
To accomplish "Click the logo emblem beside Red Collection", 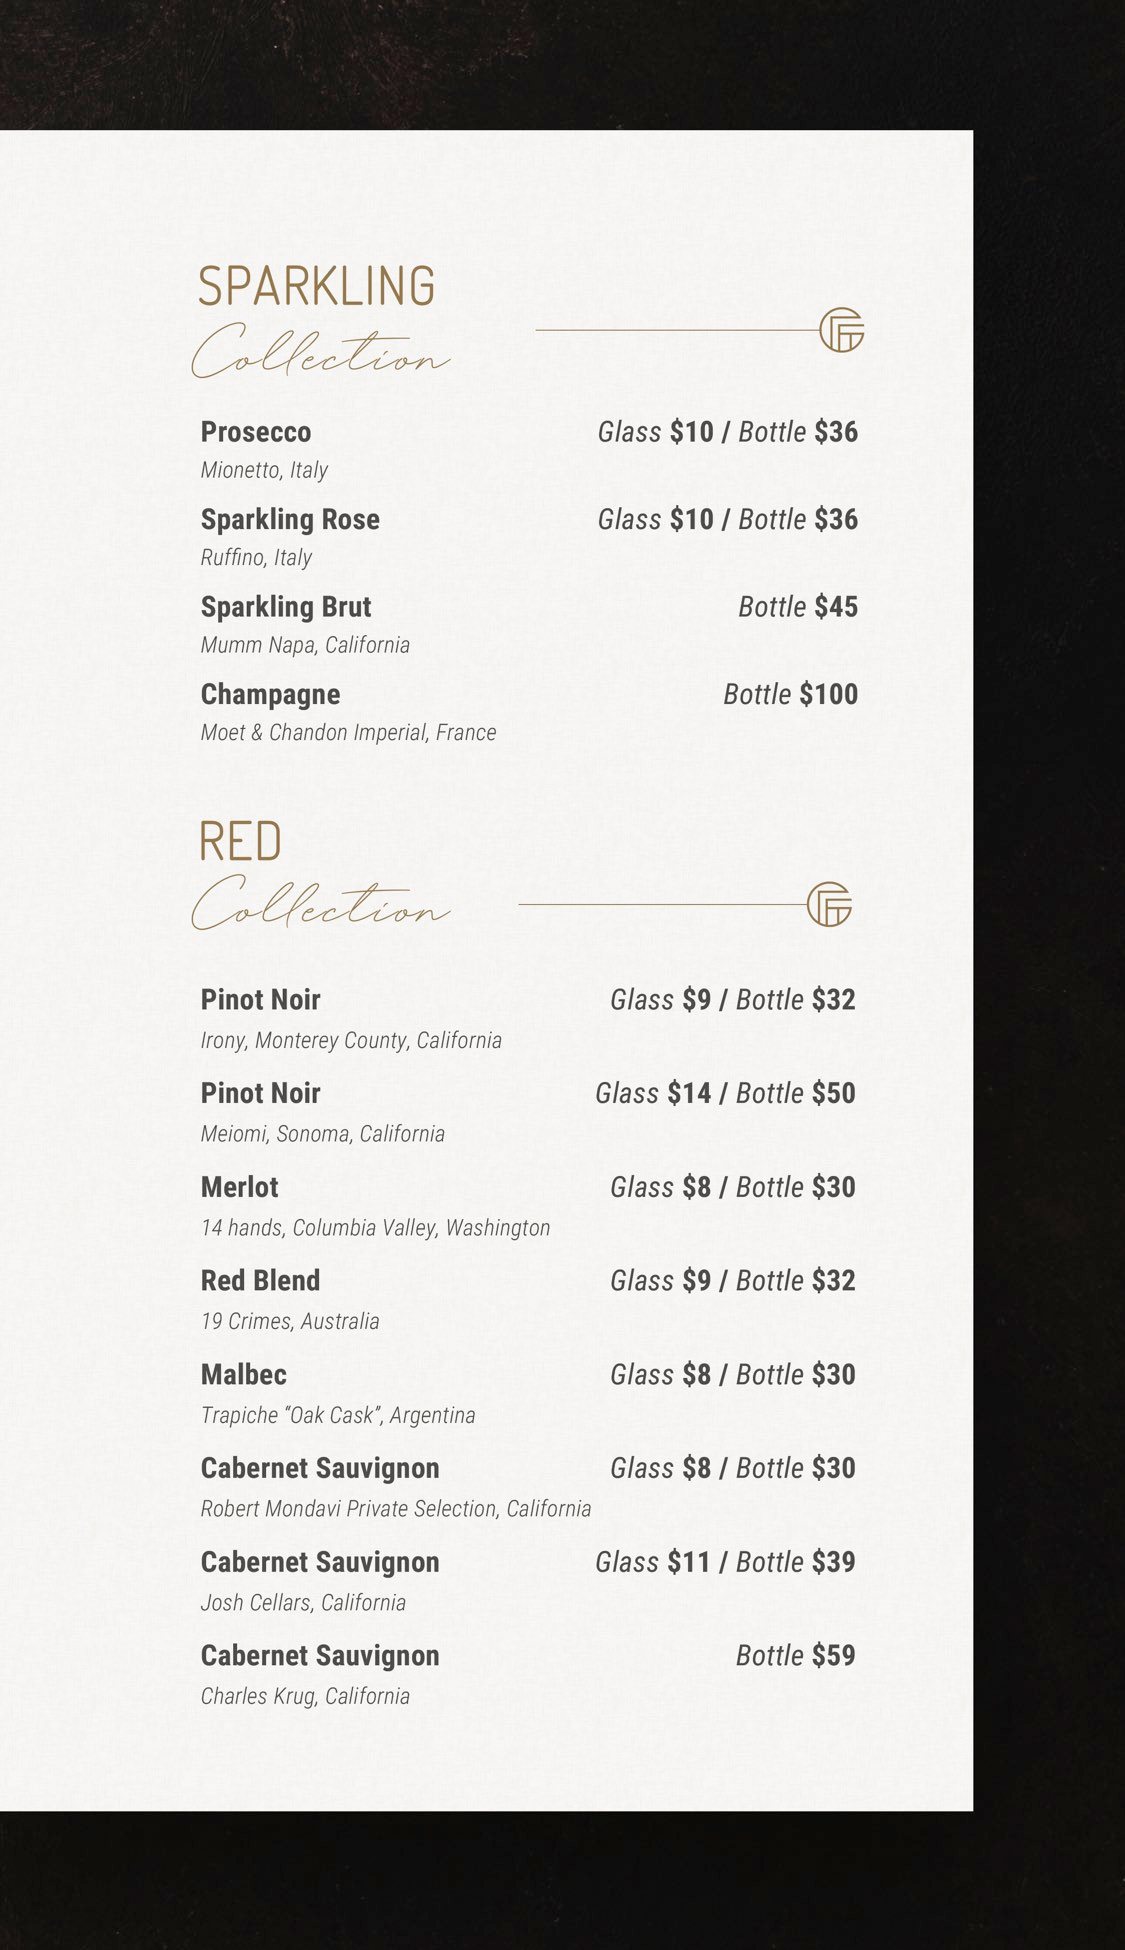I will point(829,905).
